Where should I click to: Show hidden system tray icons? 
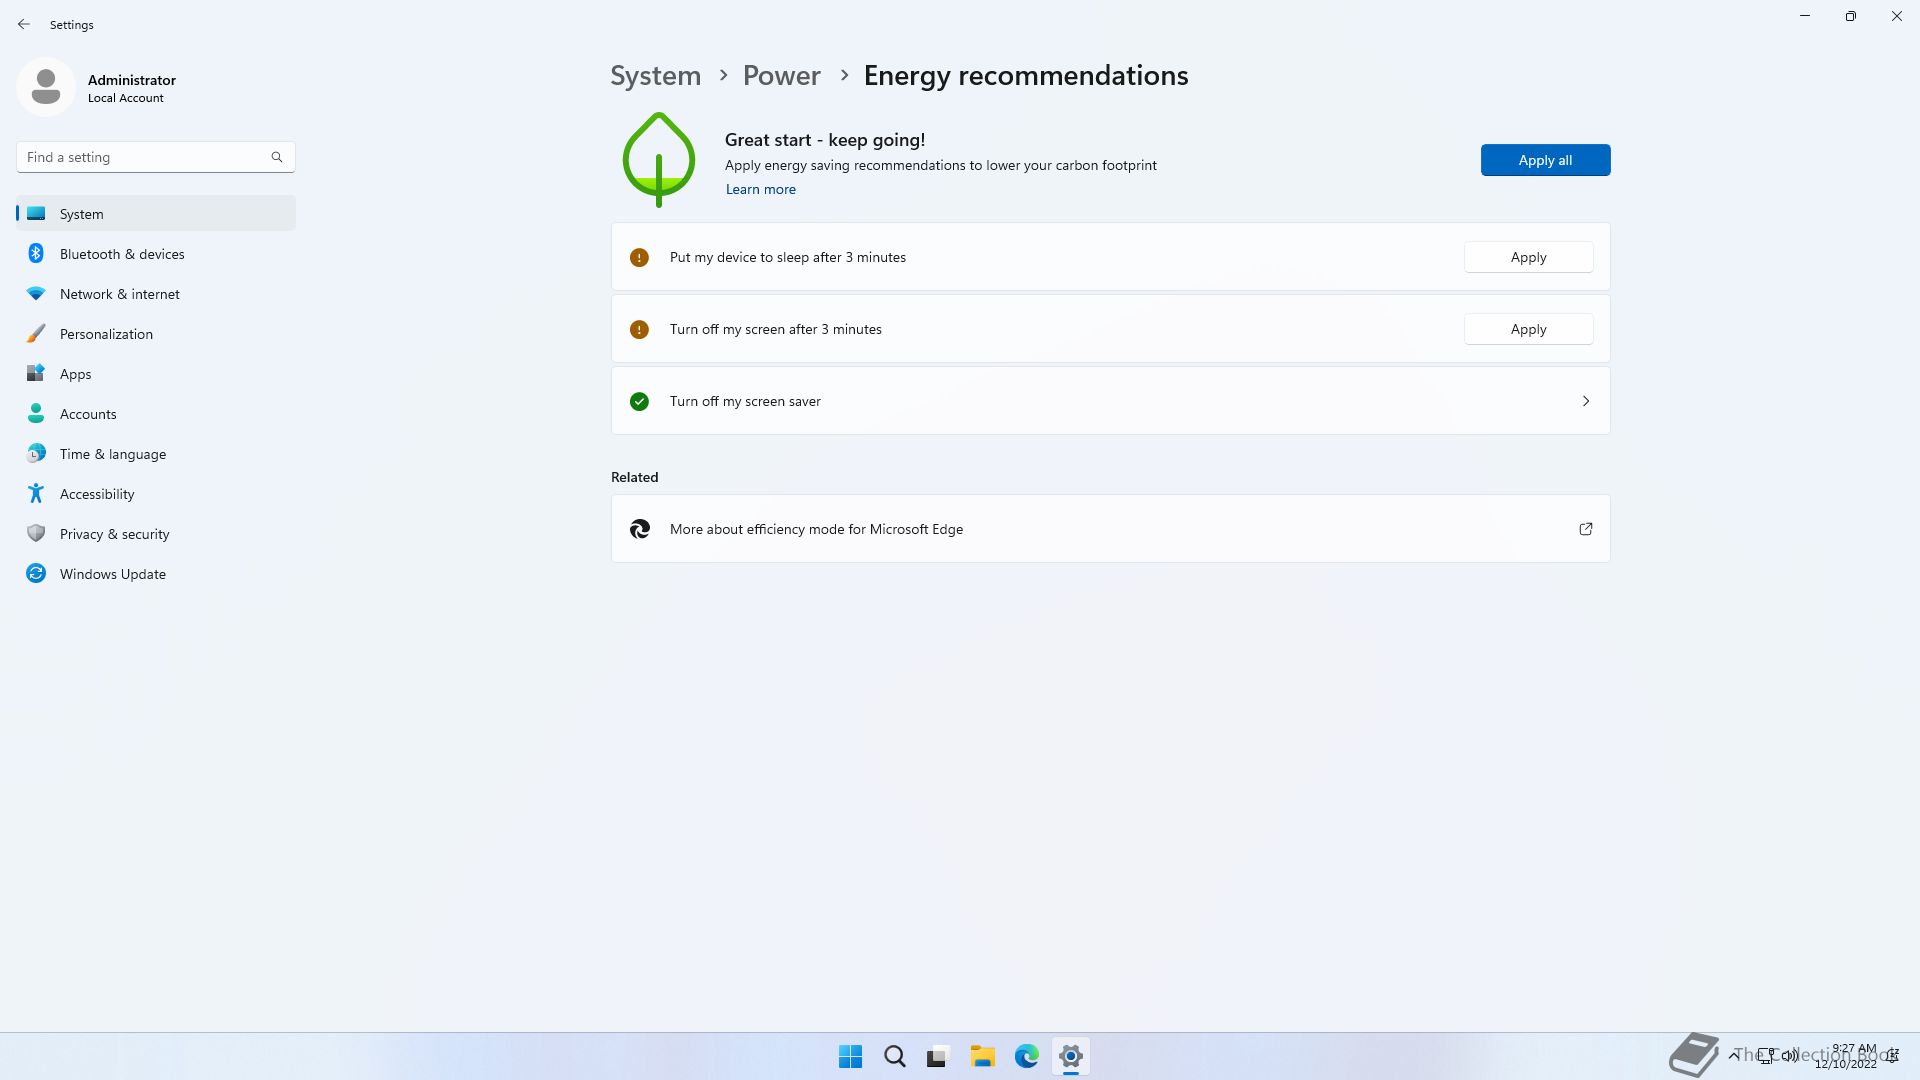[x=1733, y=1055]
